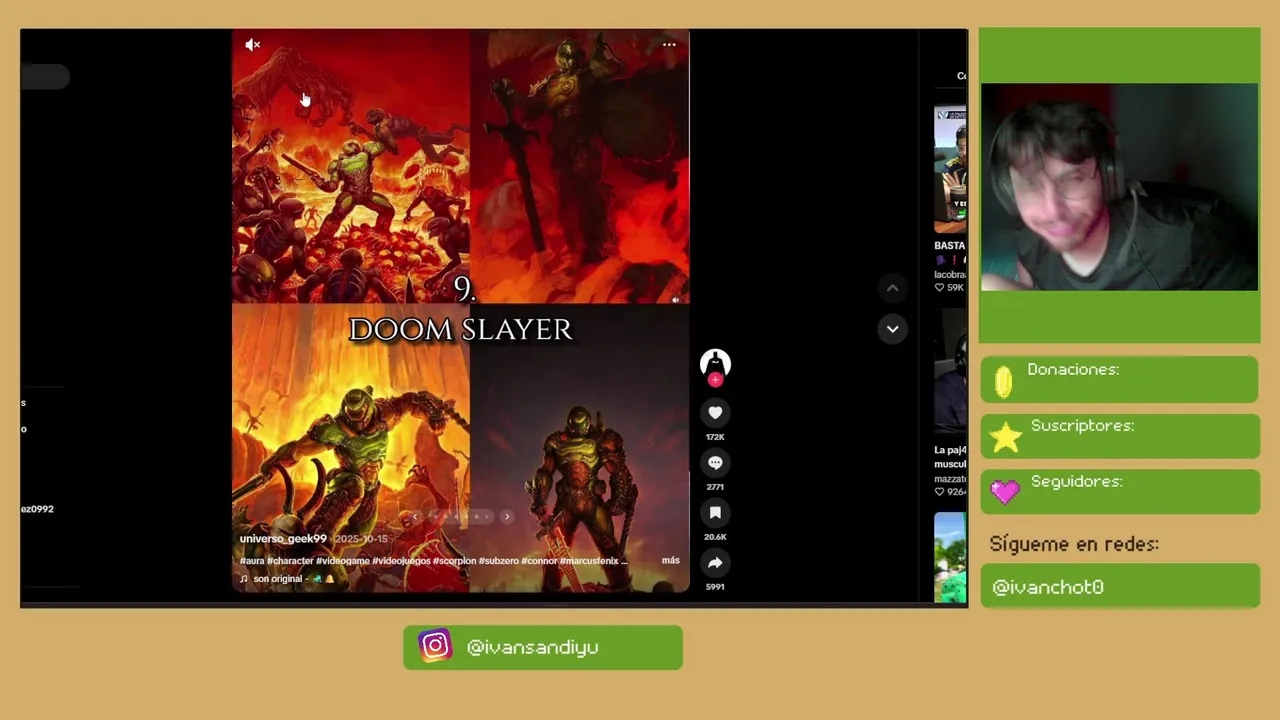Show next carousel image with right chevron

click(x=507, y=517)
